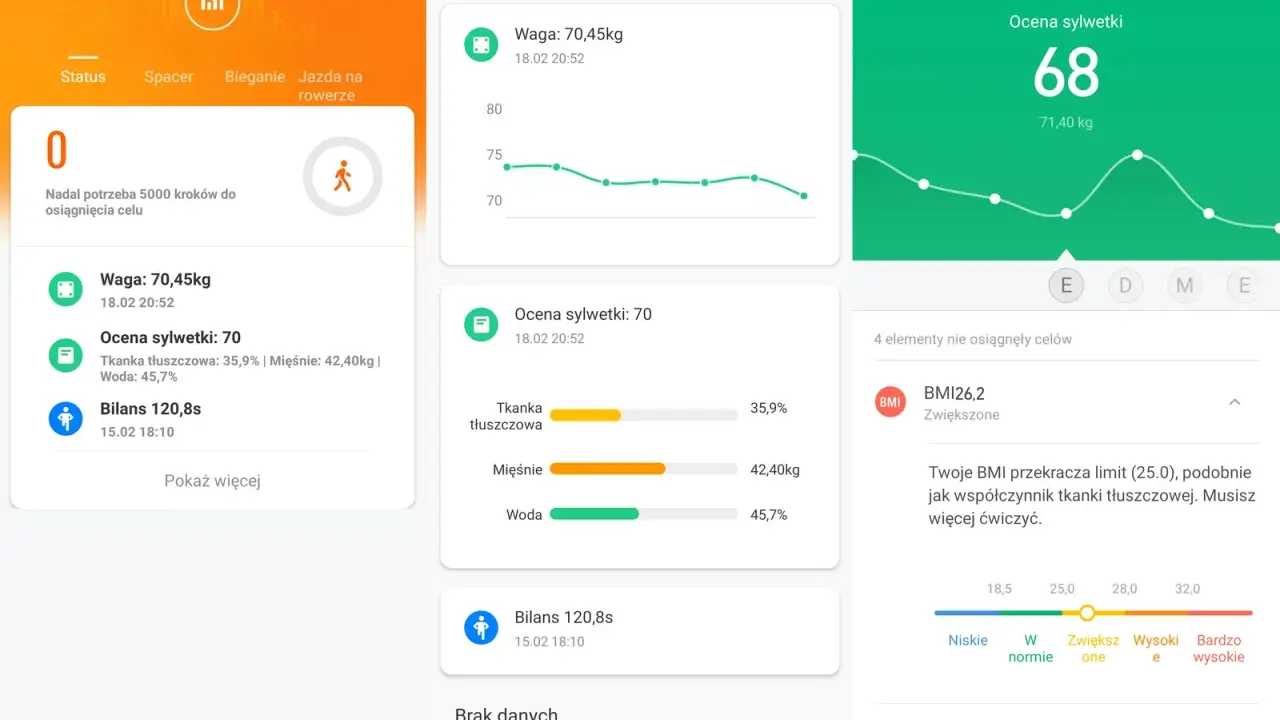The image size is (1280, 720).
Task: Tap the red BMI badge icon
Action: click(890, 402)
